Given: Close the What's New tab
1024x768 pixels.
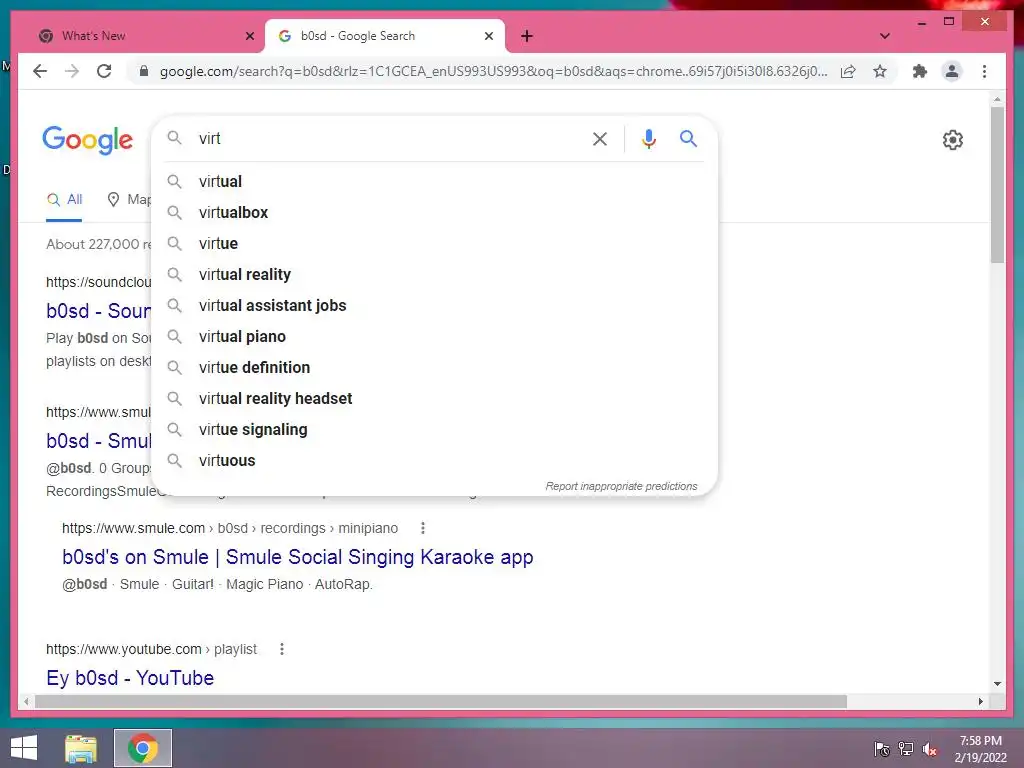Looking at the screenshot, I should [x=249, y=36].
